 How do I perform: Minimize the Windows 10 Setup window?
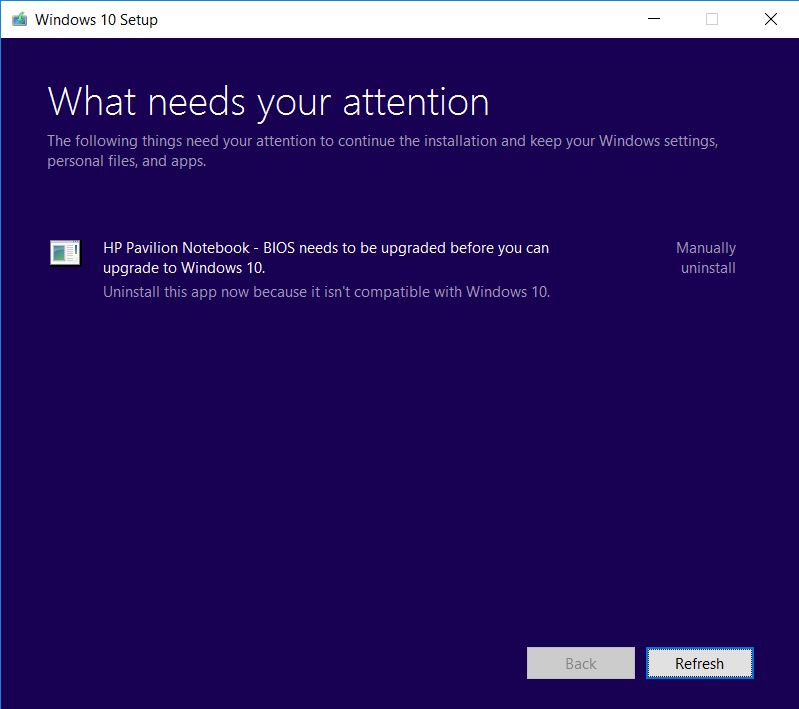point(654,19)
